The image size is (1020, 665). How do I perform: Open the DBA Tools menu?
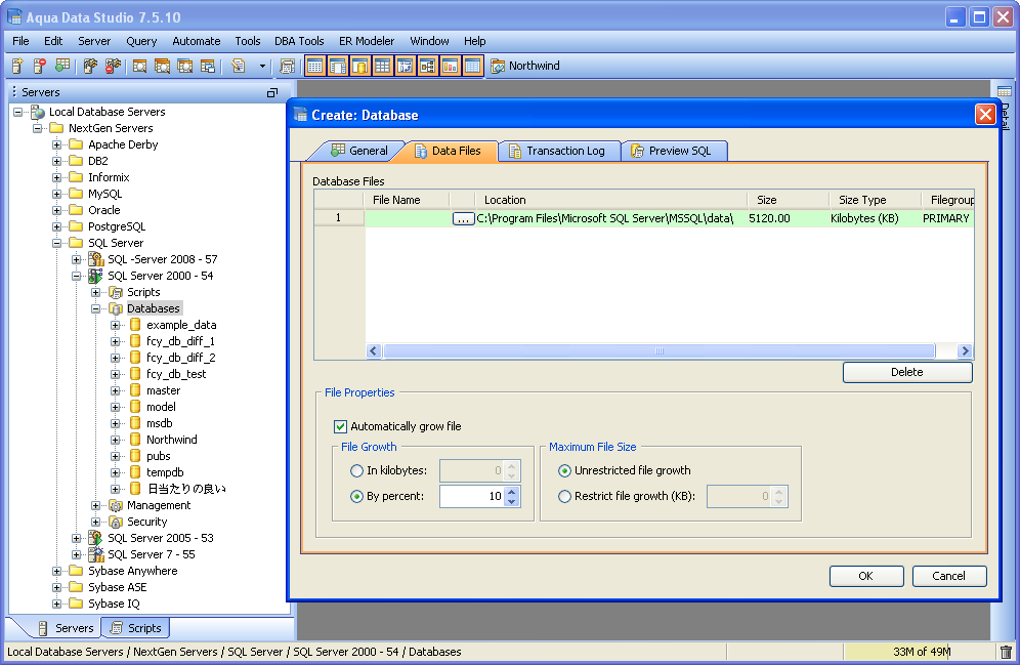pyautogui.click(x=299, y=41)
